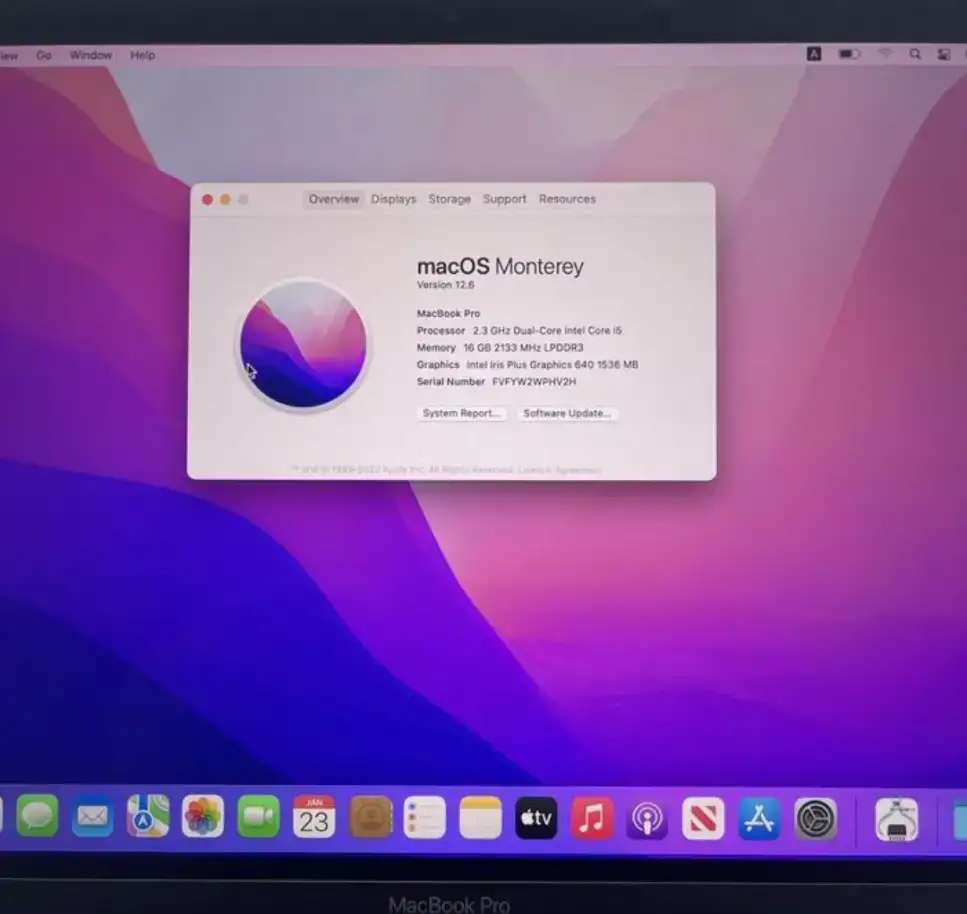The width and height of the screenshot is (967, 914).
Task: Open Calendar showing Jan 23
Action: pos(314,817)
